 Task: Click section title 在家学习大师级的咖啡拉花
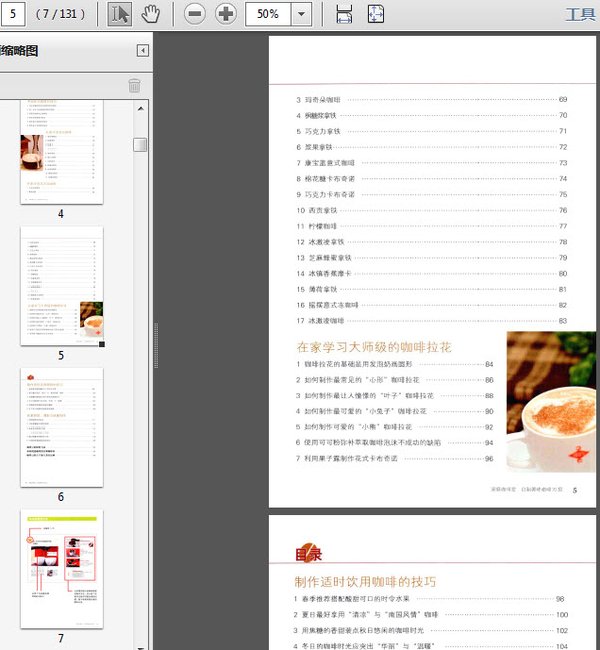pos(374,347)
